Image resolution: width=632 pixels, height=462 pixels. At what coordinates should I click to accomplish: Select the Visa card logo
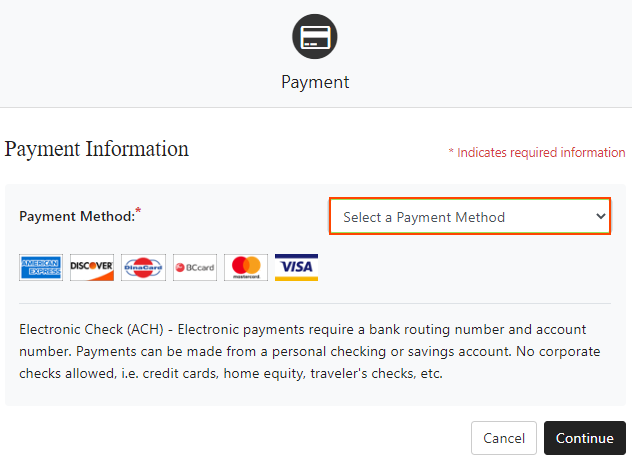[296, 267]
